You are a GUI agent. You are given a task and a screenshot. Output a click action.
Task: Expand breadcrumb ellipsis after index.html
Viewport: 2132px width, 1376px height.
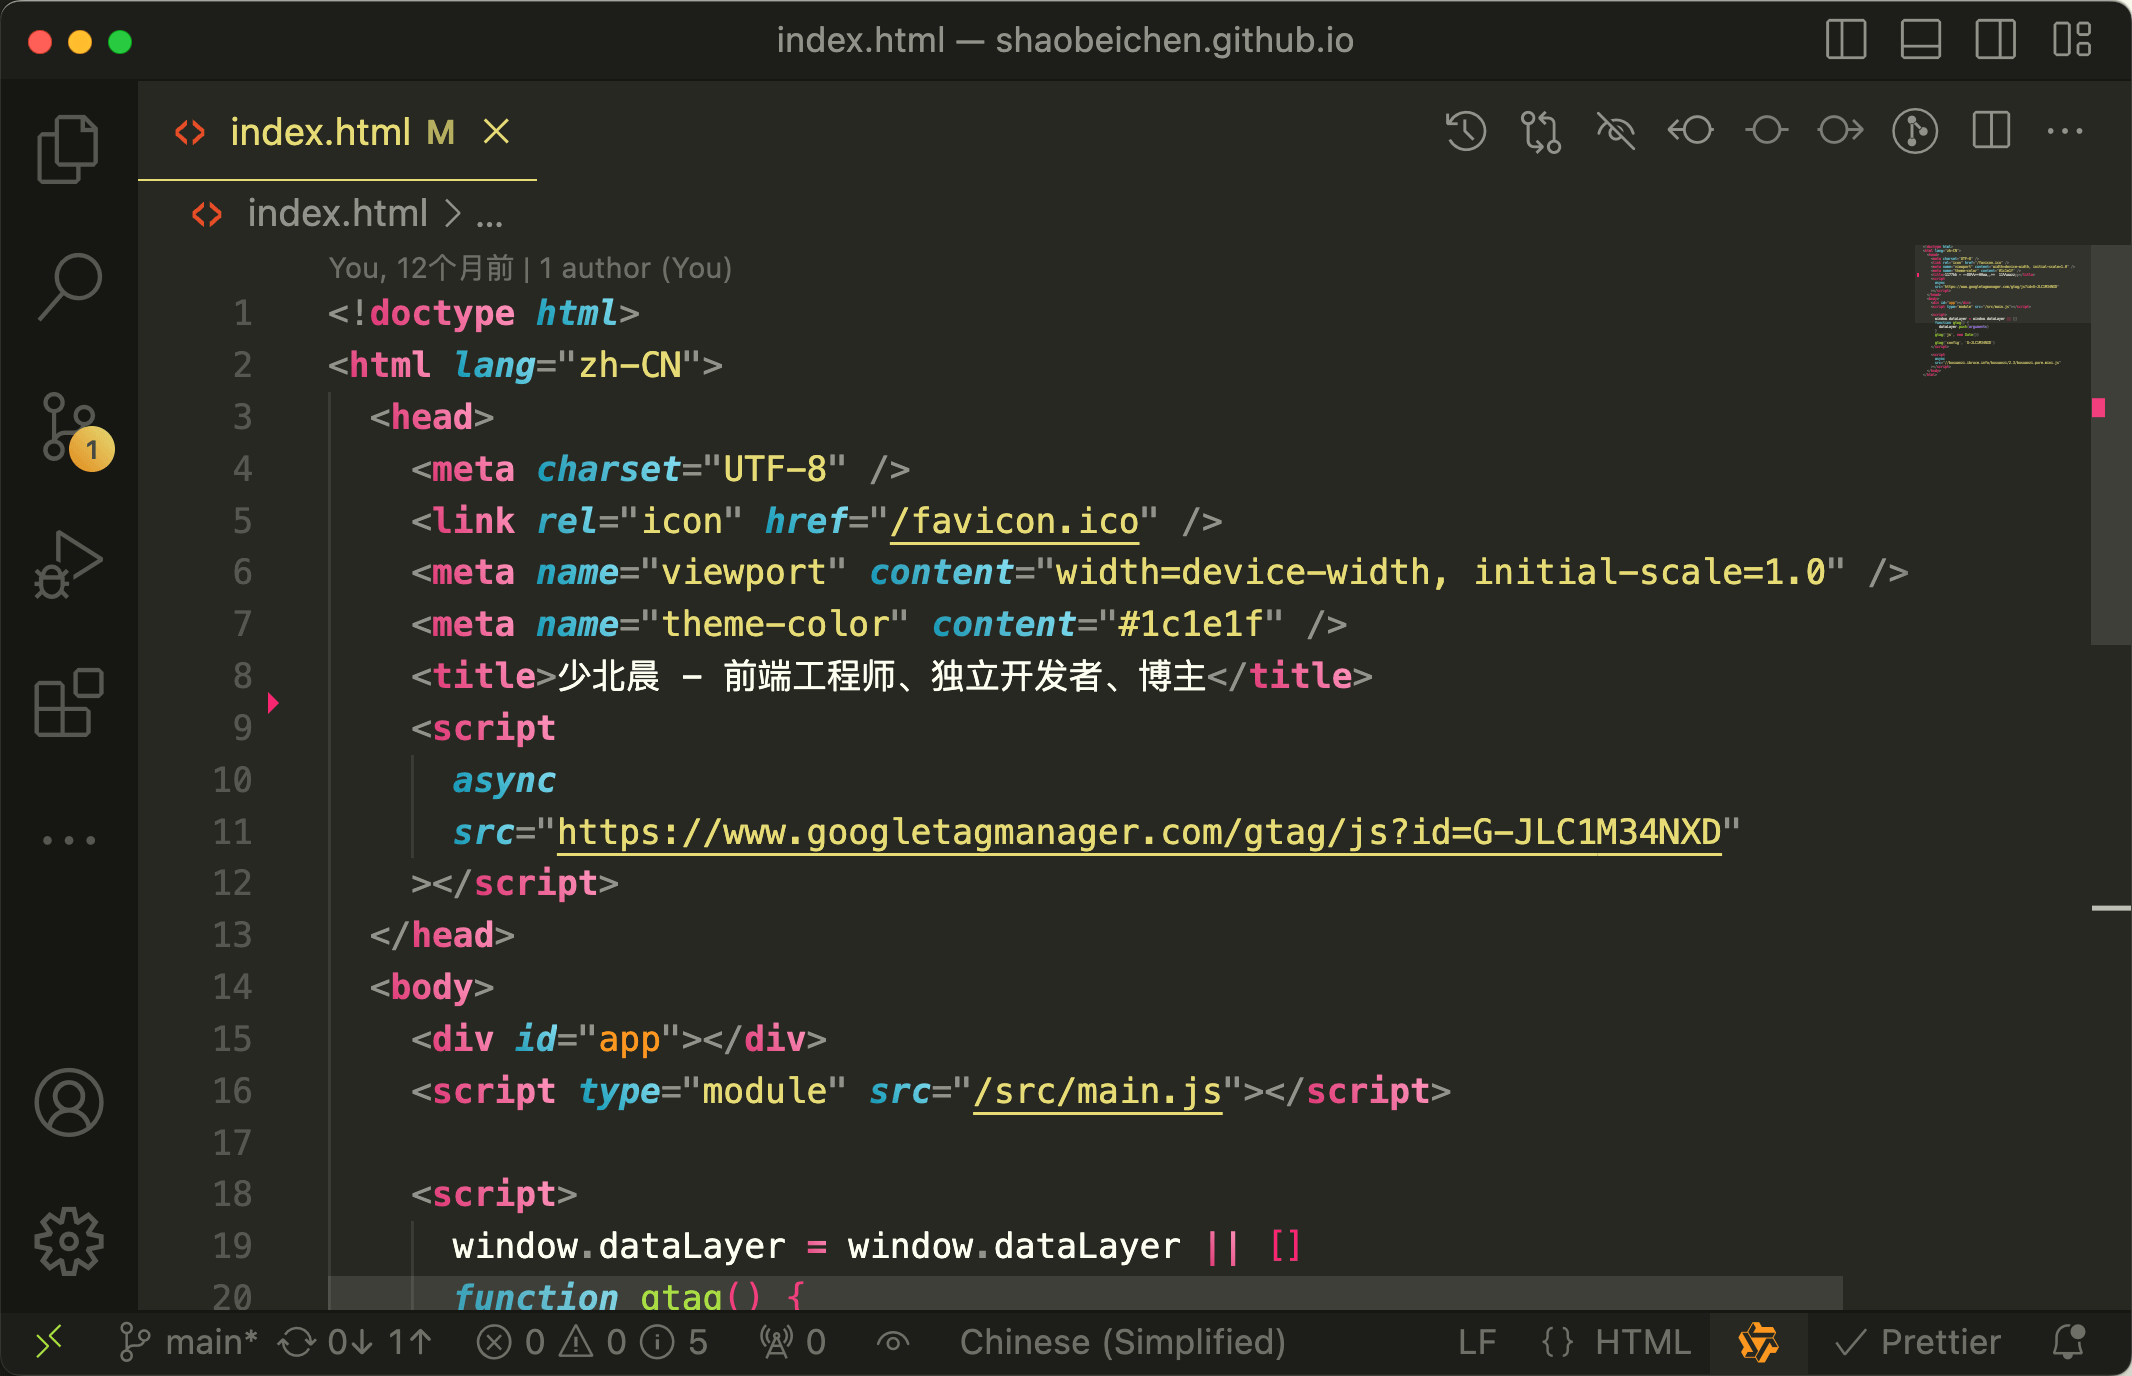489,214
